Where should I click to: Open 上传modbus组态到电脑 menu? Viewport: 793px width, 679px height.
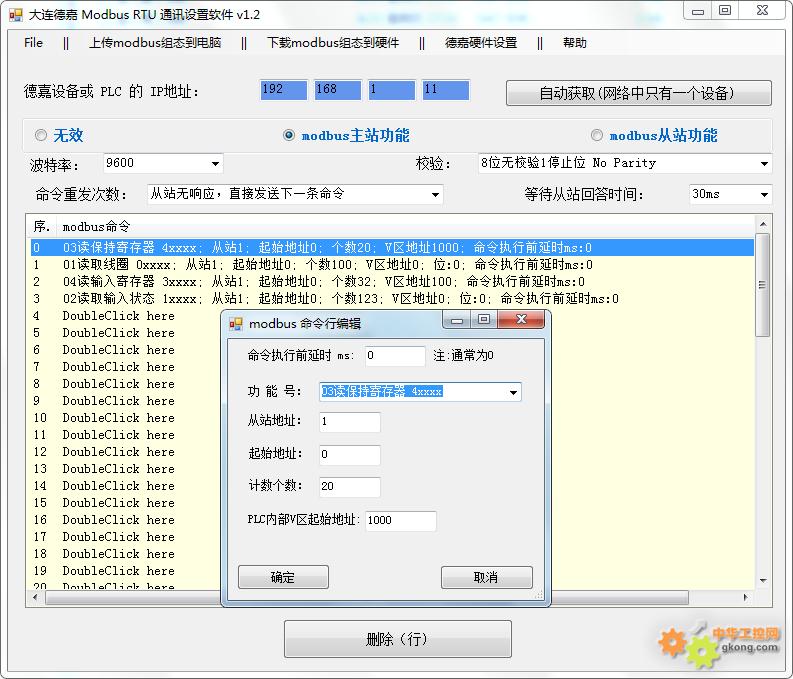tap(155, 43)
